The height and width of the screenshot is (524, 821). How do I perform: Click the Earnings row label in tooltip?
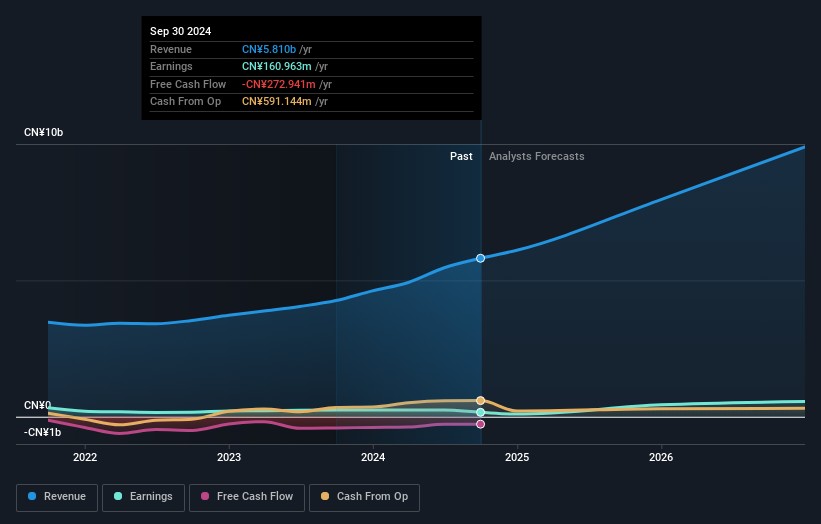click(x=171, y=66)
